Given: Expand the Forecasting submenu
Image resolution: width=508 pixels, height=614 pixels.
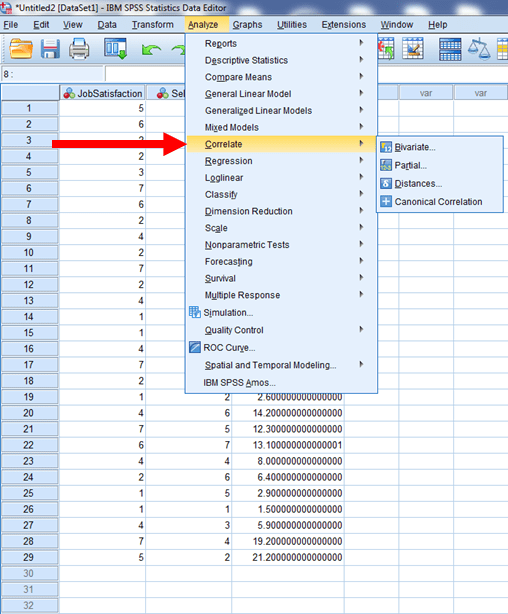Looking at the screenshot, I should pyautogui.click(x=281, y=262).
